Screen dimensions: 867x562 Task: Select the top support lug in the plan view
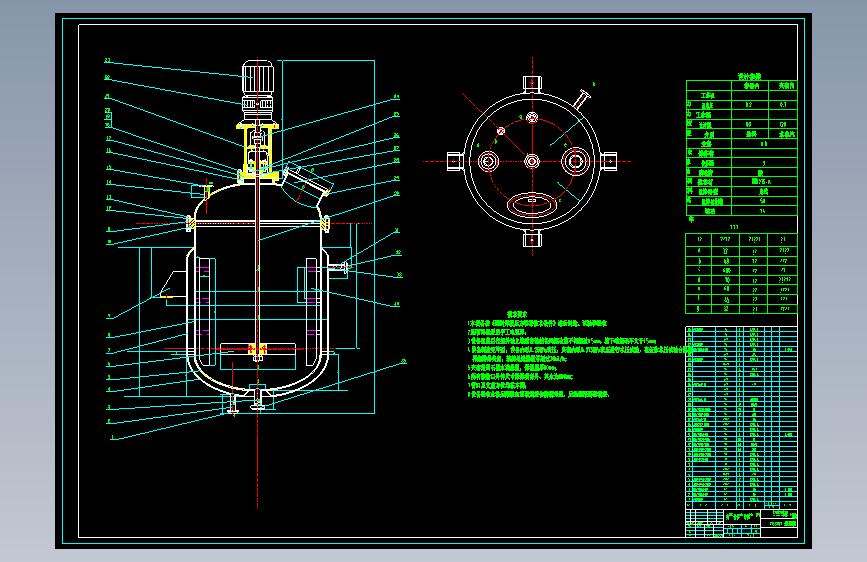[x=532, y=84]
